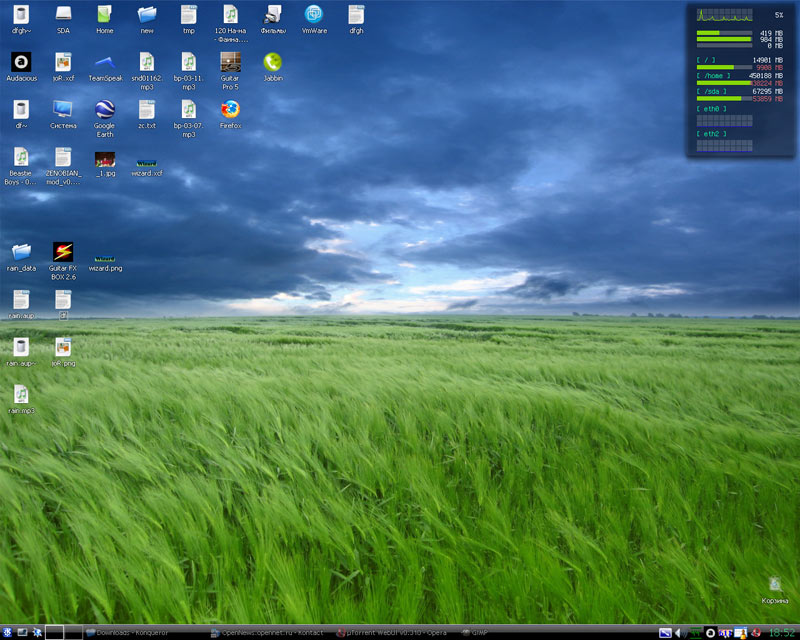Open the Guitar Pro 5 icon
Screen dimensions: 800x640
230,62
